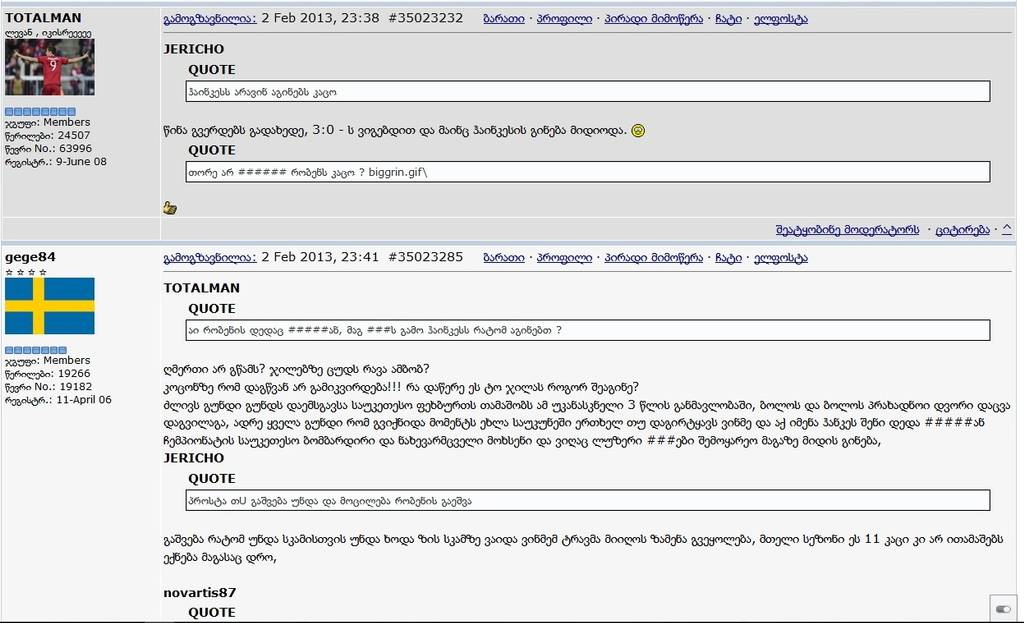Click the date '2 Feb 2013, 23:41'
The image size is (1024, 623).
320,257
